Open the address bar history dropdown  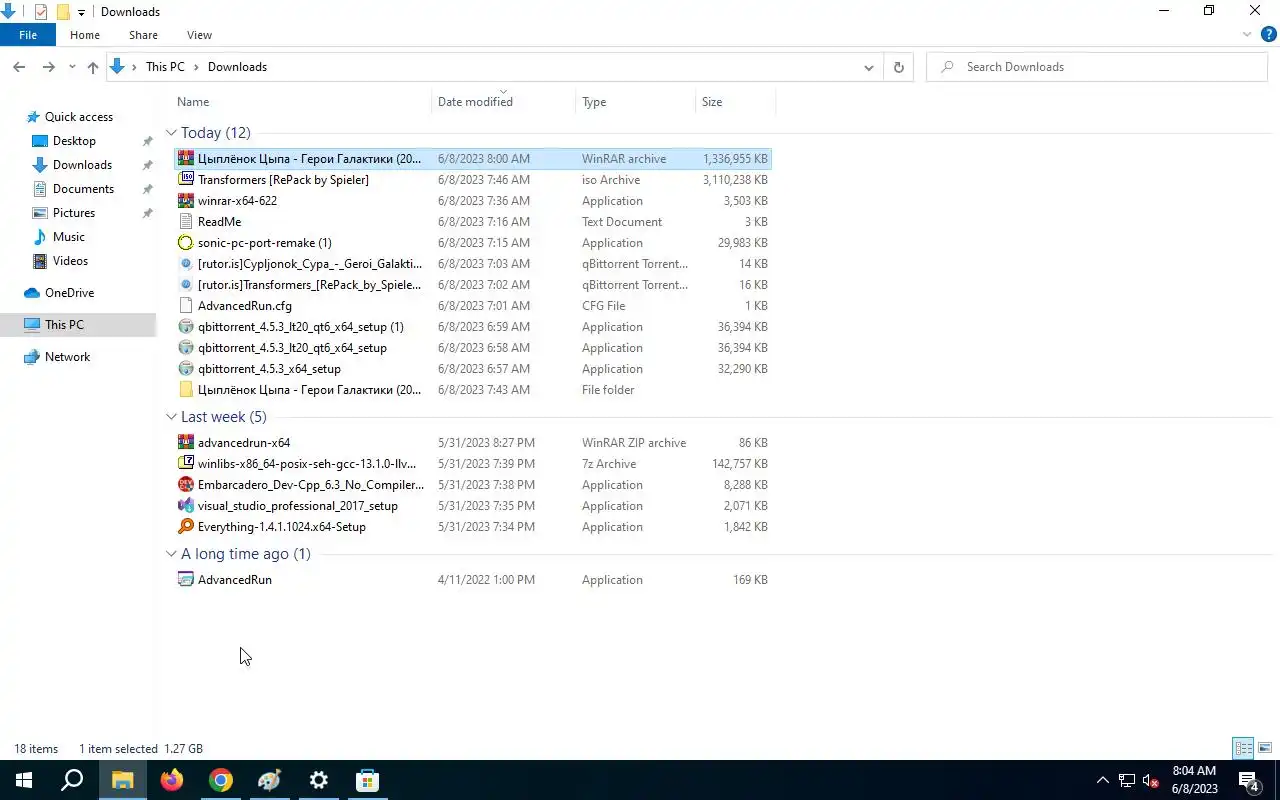[868, 67]
